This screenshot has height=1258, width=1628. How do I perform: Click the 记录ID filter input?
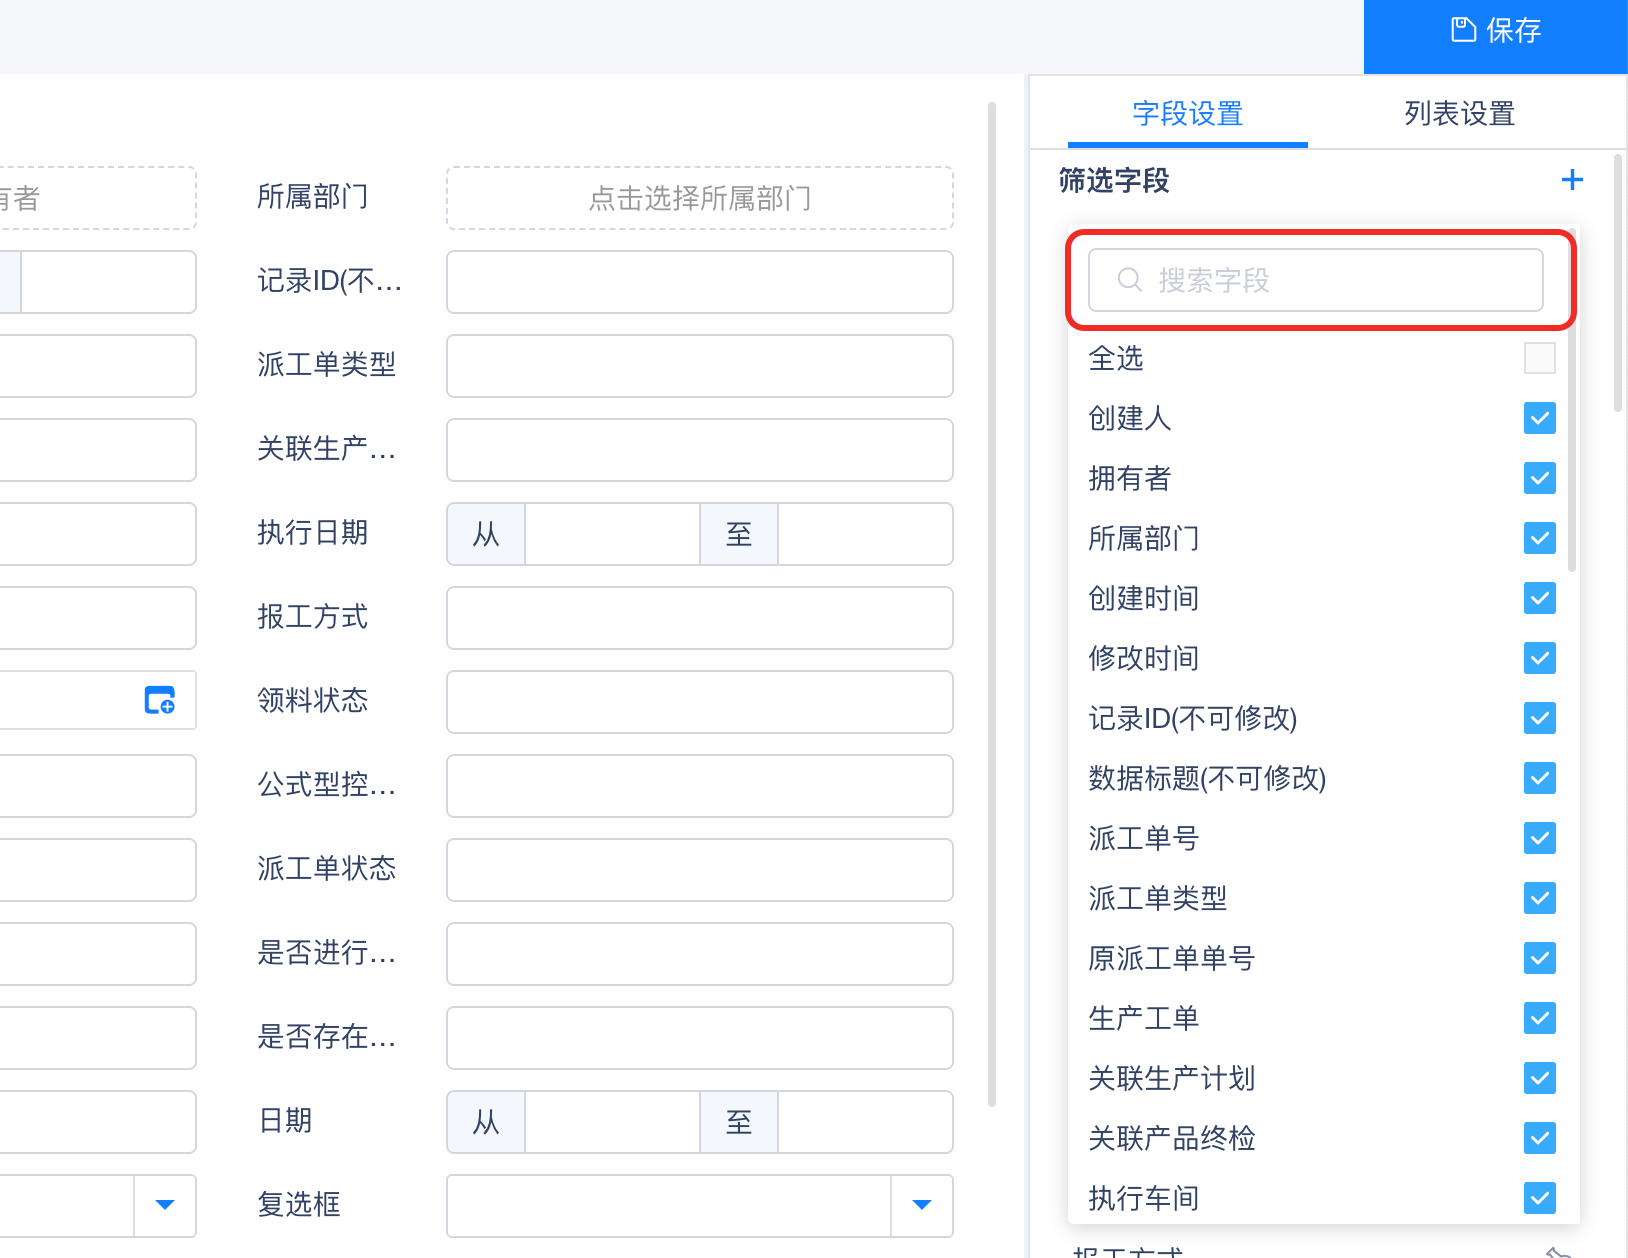[x=700, y=282]
